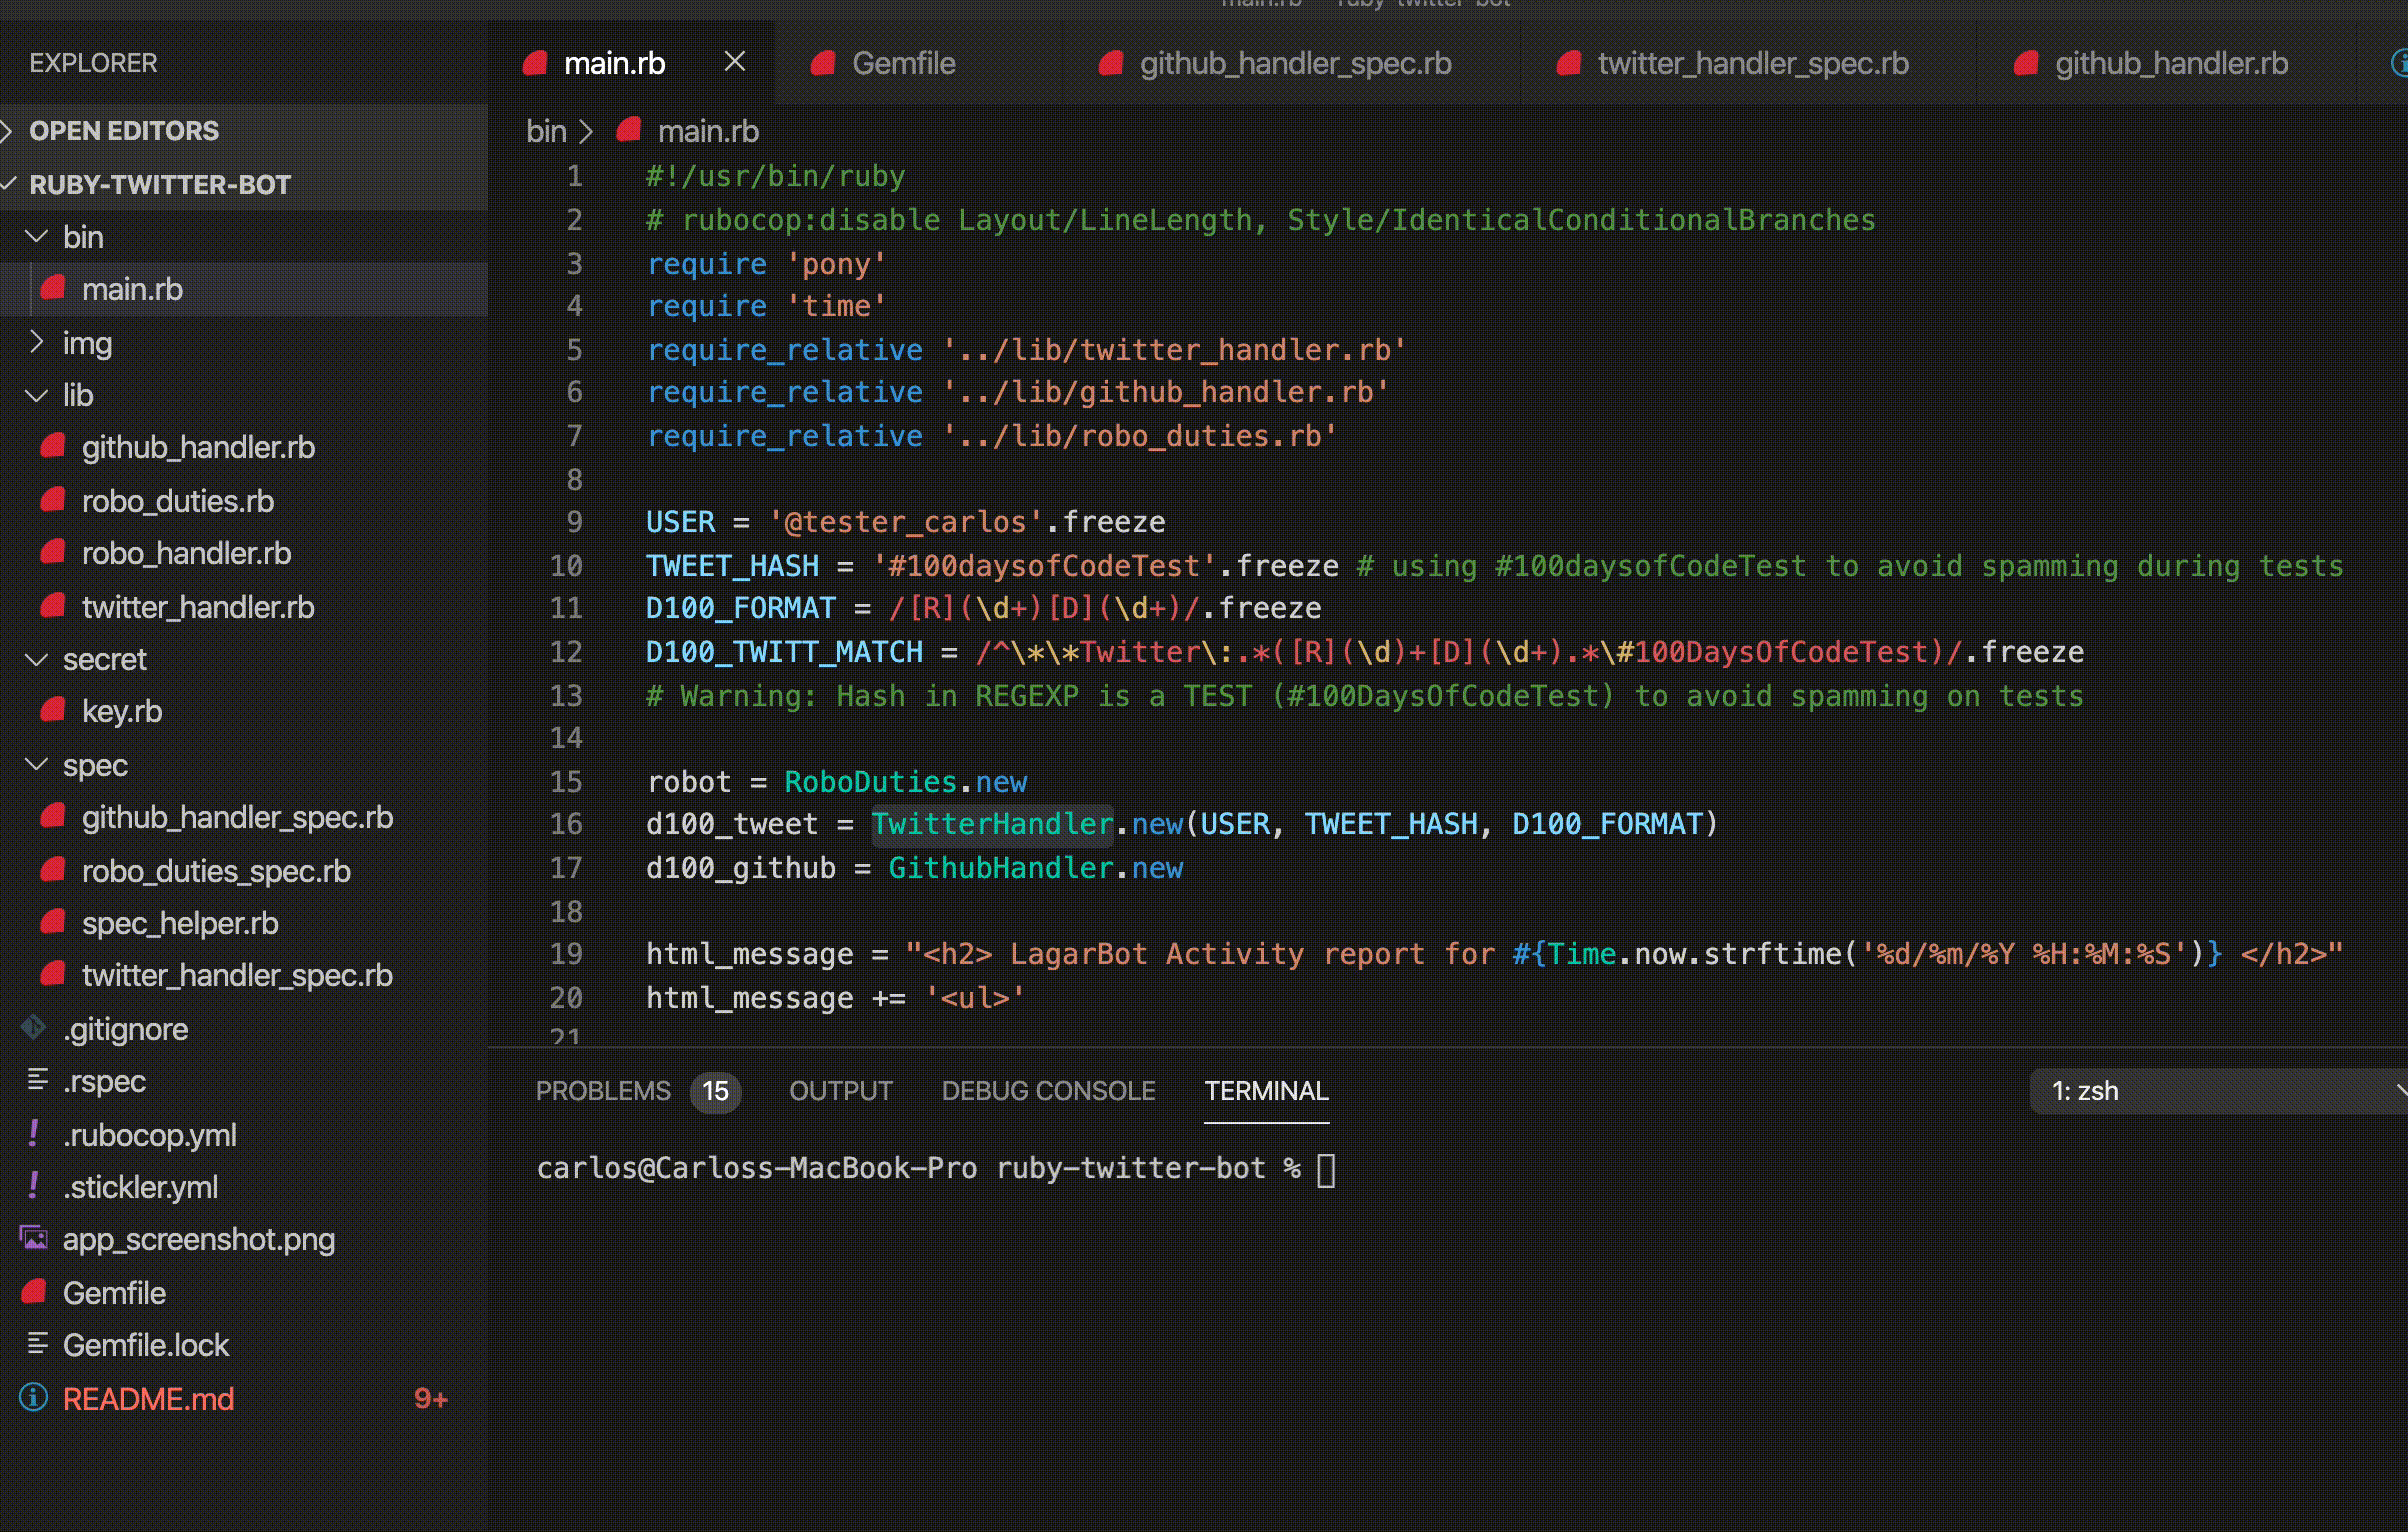Click the README.md info icon in explorer
Viewport: 2408px width, 1532px height.
(33, 1397)
